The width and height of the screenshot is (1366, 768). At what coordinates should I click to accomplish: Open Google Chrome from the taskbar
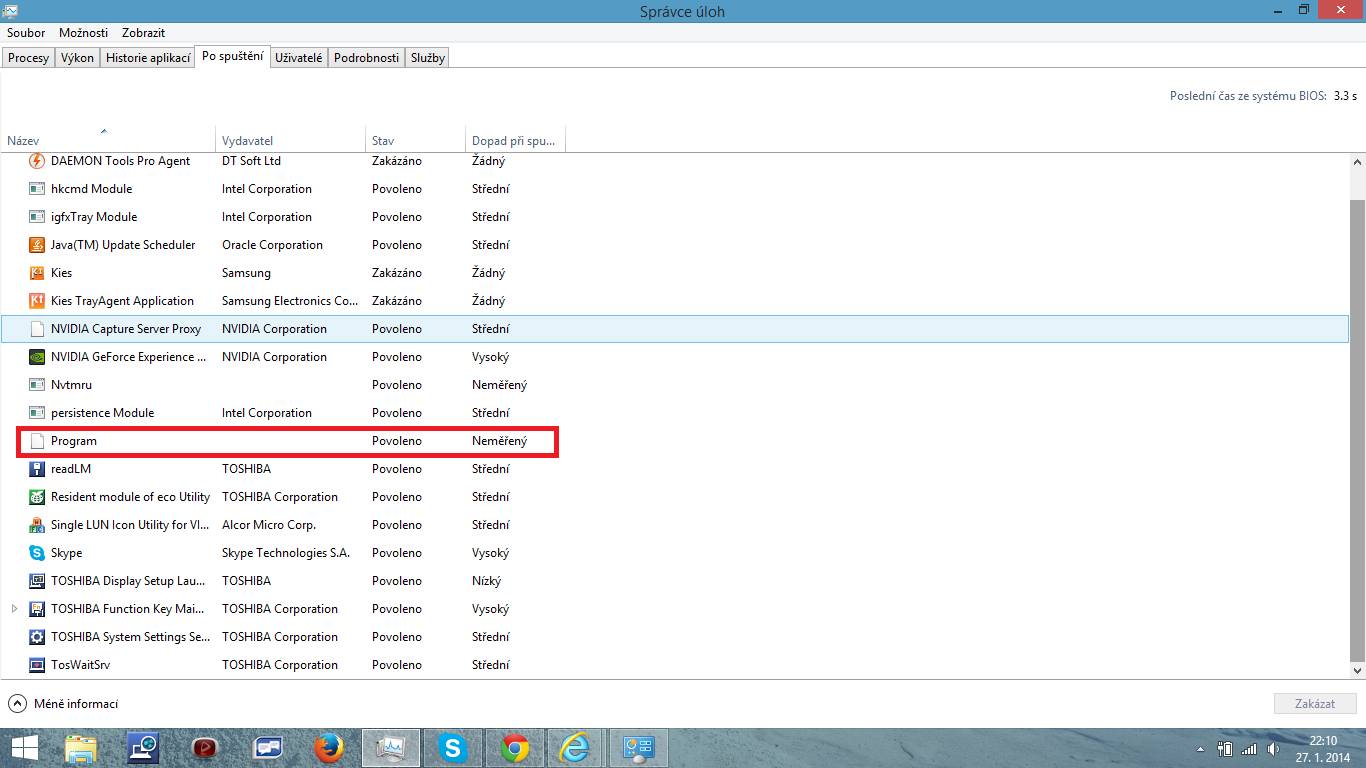click(515, 748)
